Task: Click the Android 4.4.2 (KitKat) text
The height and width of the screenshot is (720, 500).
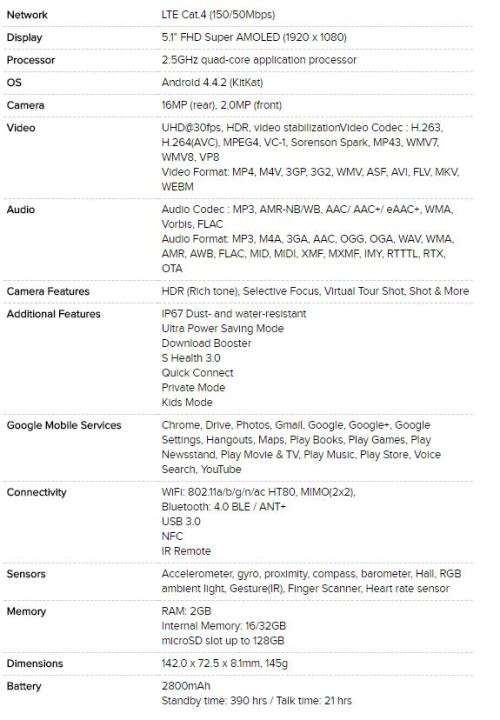Action: [x=212, y=83]
